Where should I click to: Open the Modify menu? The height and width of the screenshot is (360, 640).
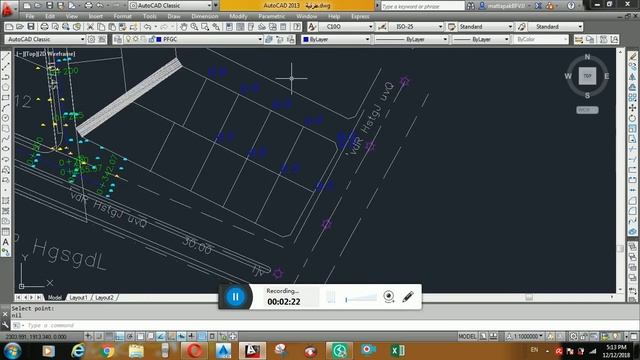click(238, 16)
